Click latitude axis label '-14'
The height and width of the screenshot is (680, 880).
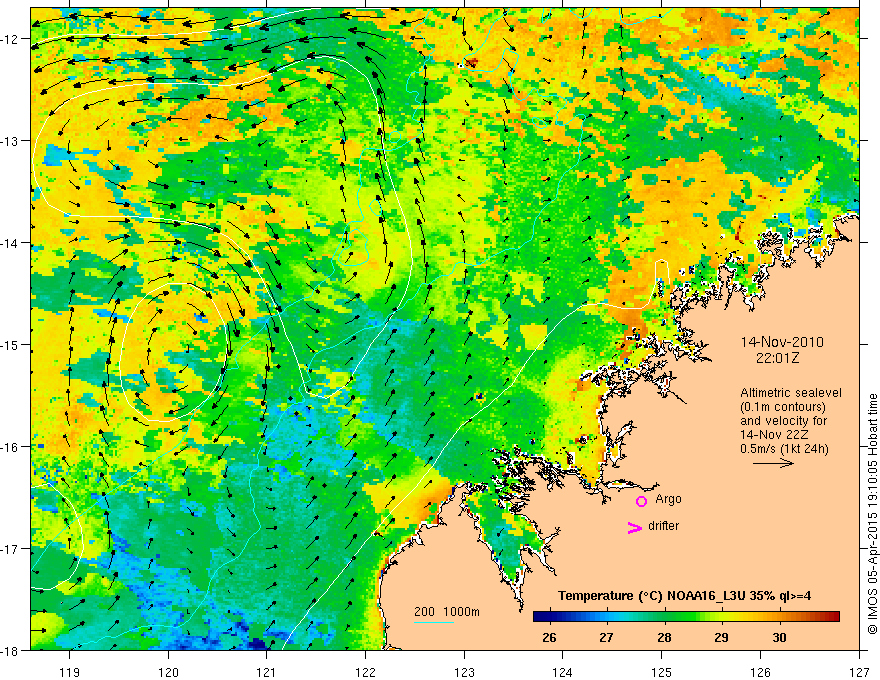[11, 243]
